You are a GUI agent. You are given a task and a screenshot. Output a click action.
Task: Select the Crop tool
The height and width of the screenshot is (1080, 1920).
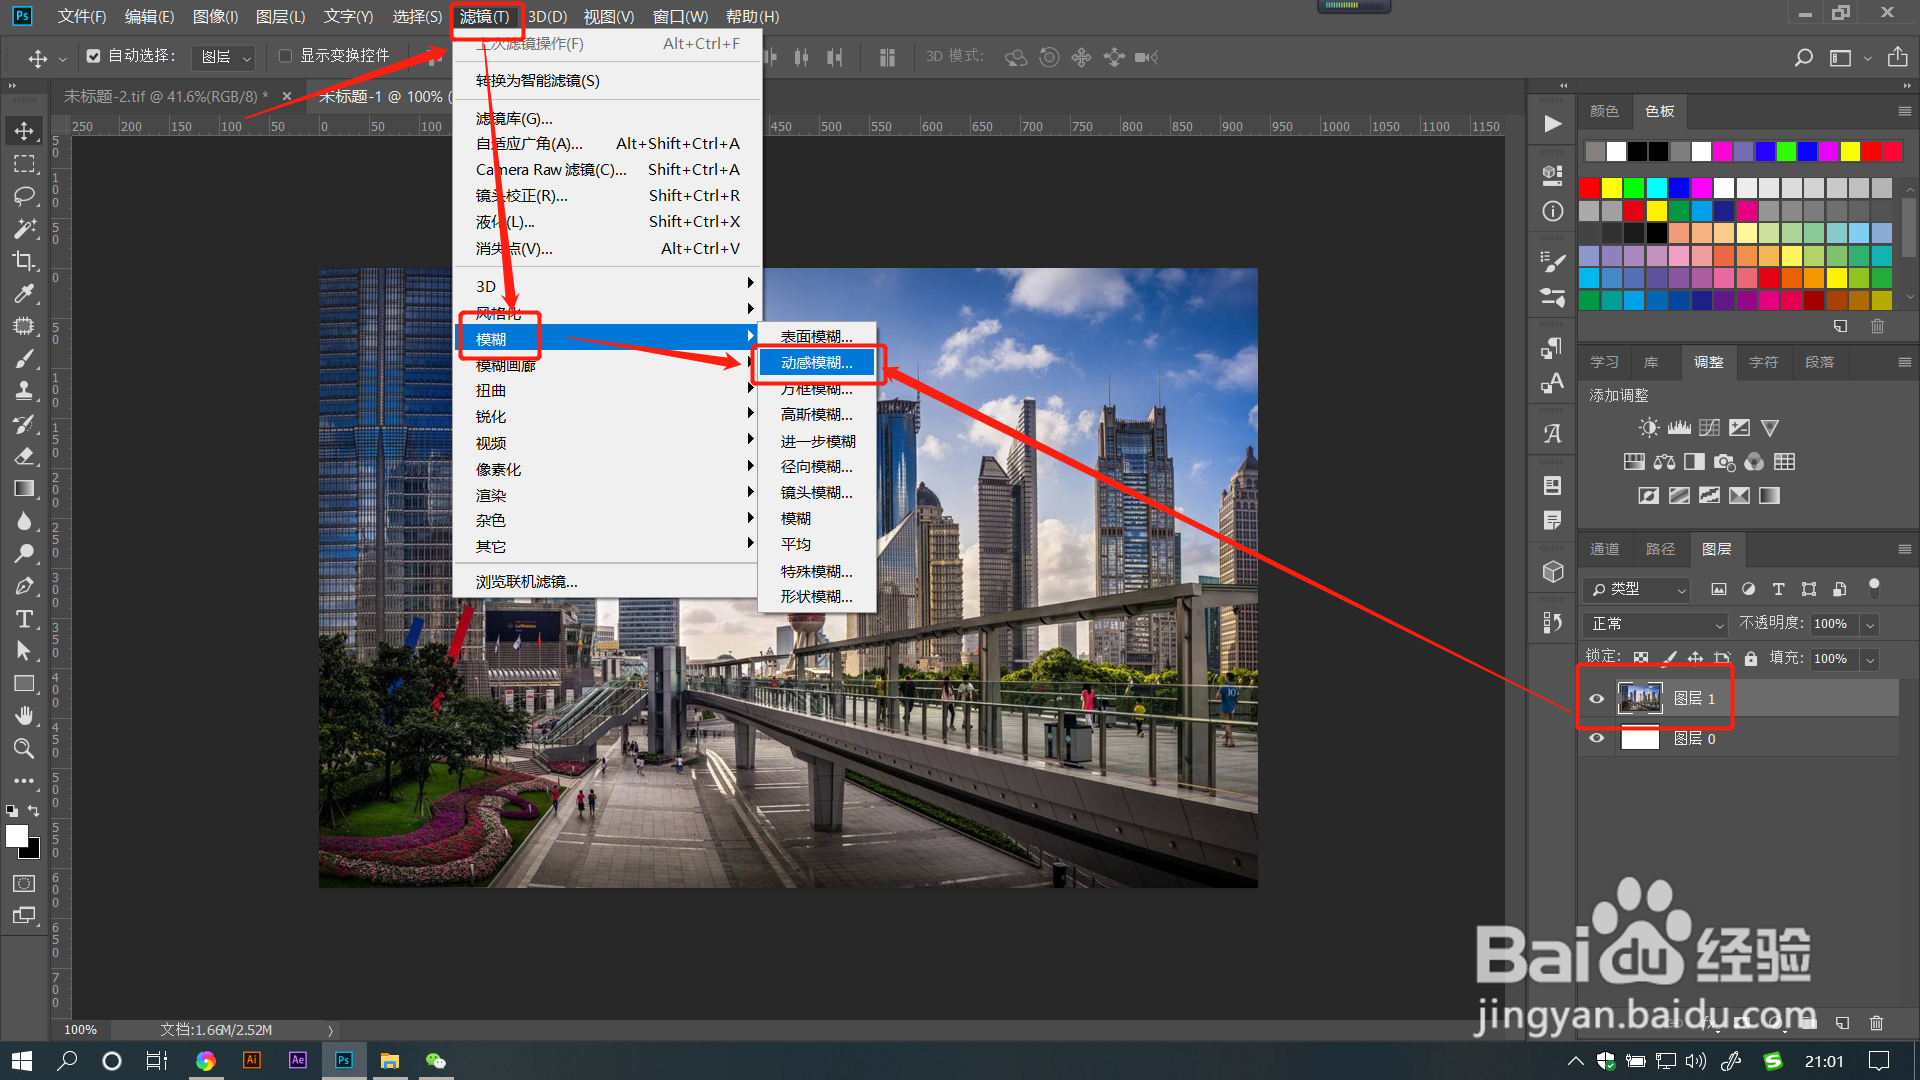[x=24, y=261]
